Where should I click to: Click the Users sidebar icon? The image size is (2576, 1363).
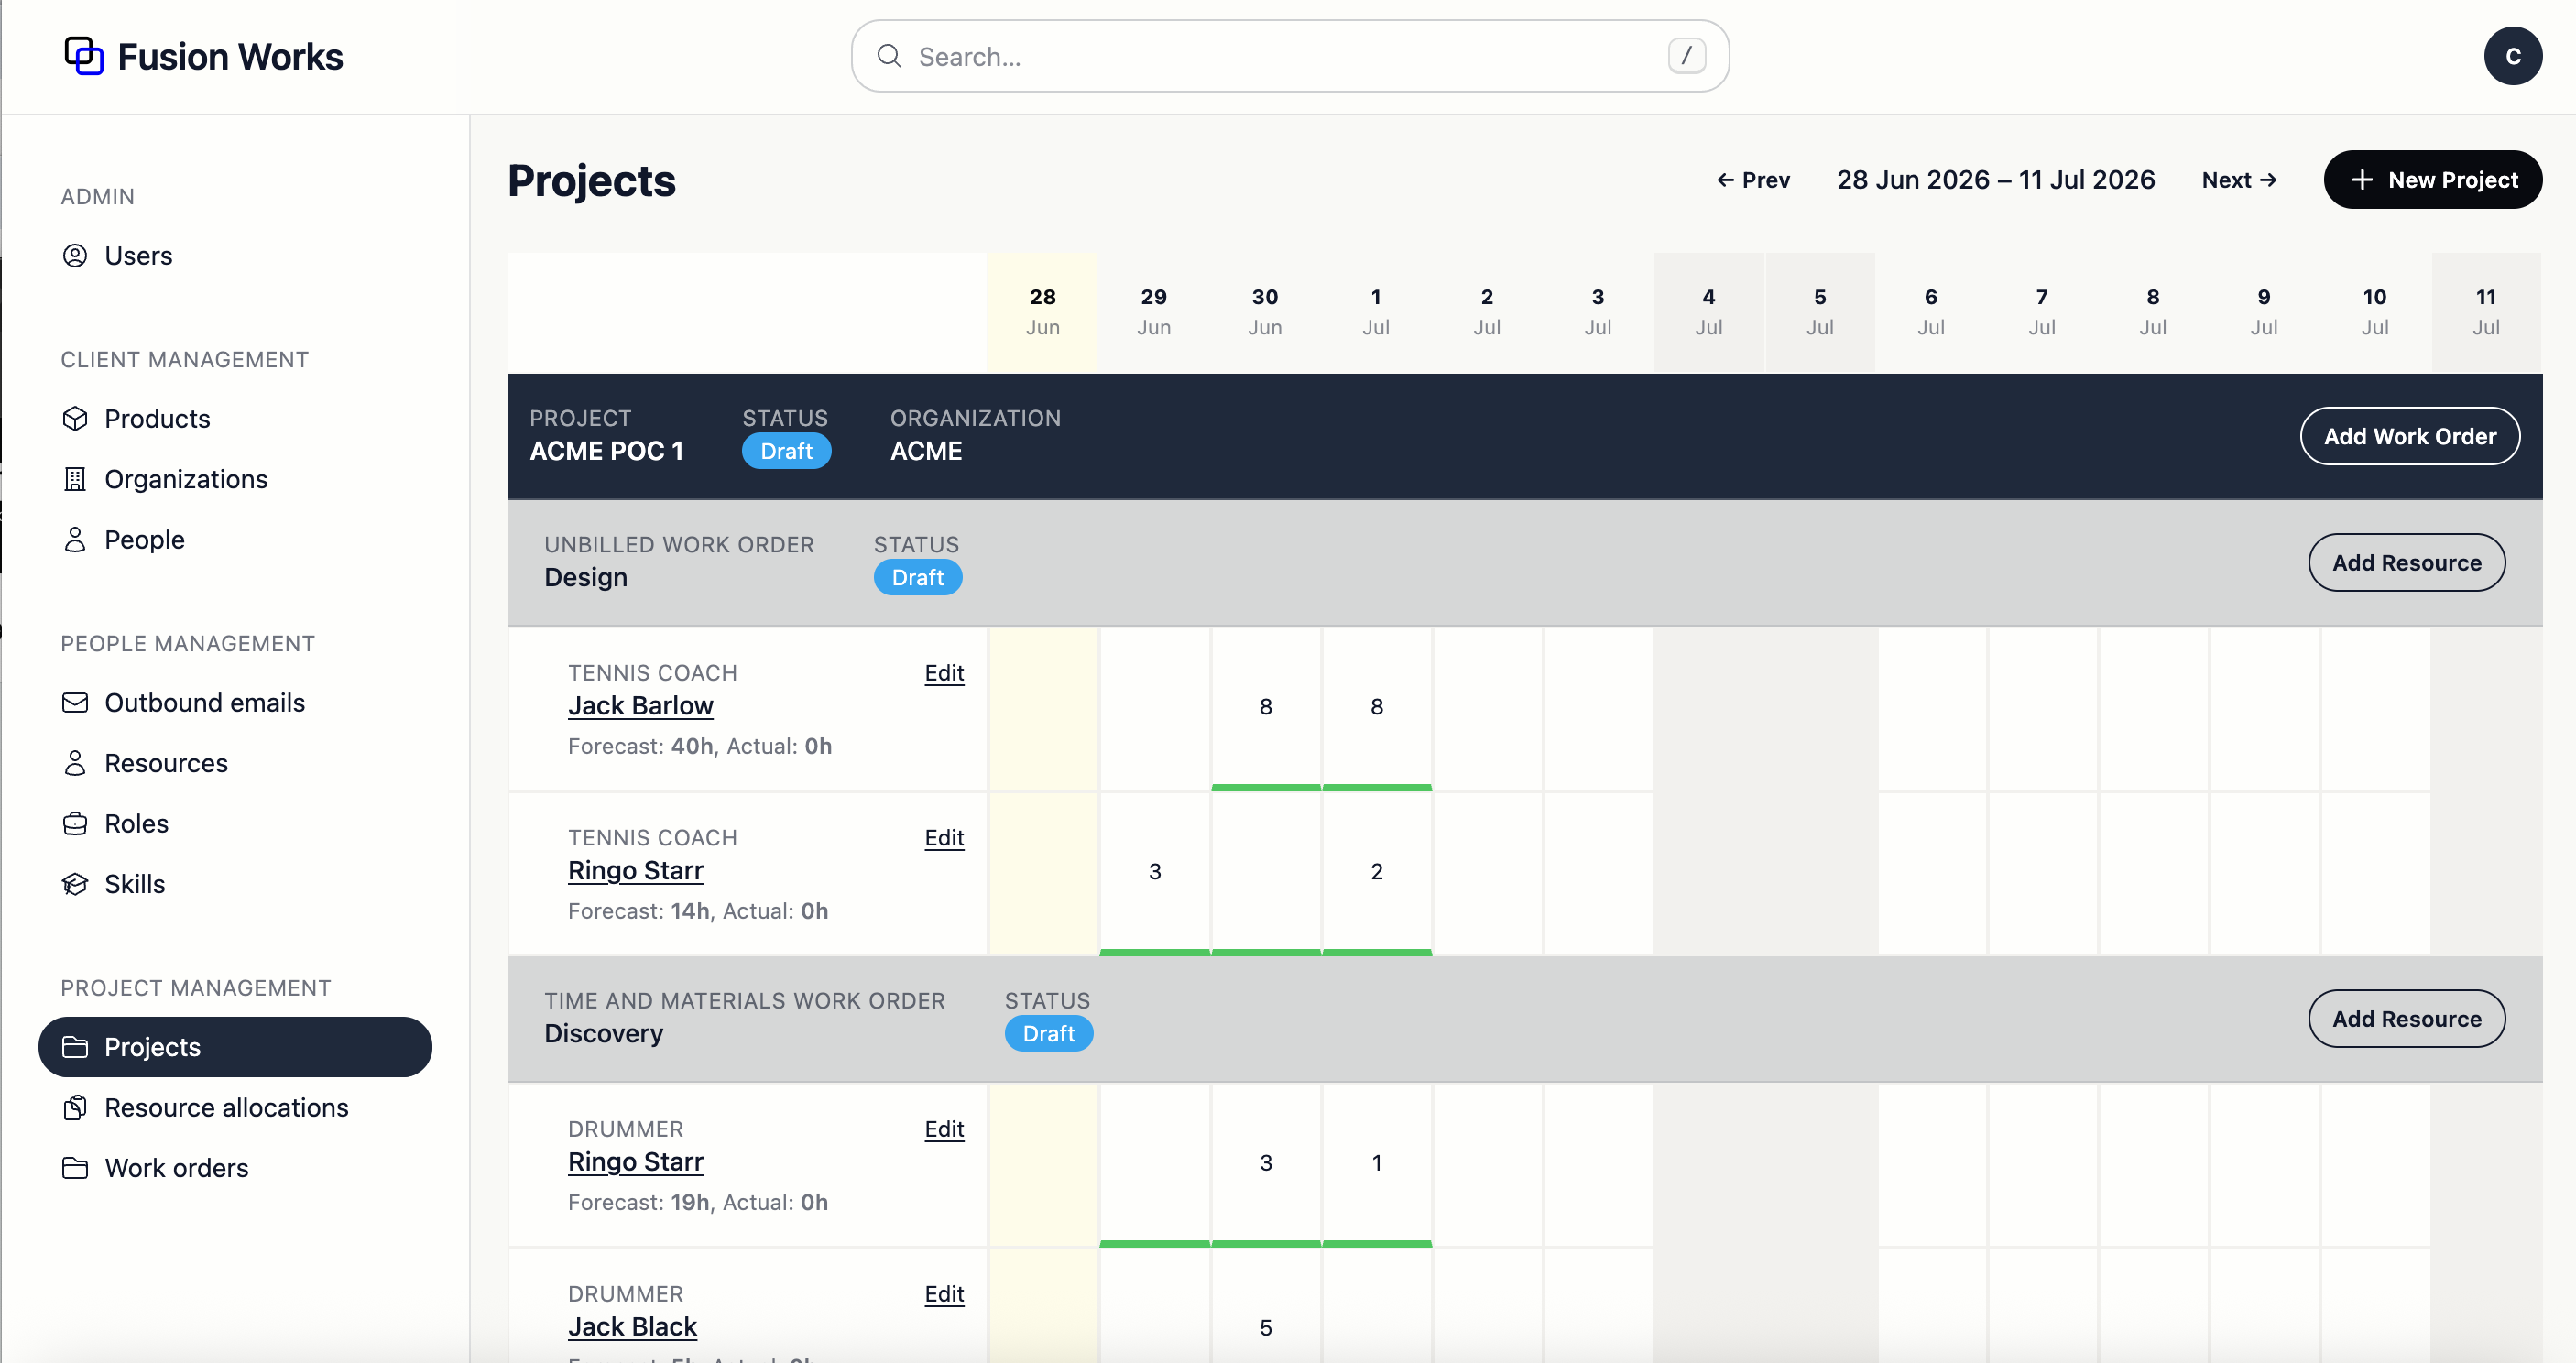click(75, 256)
